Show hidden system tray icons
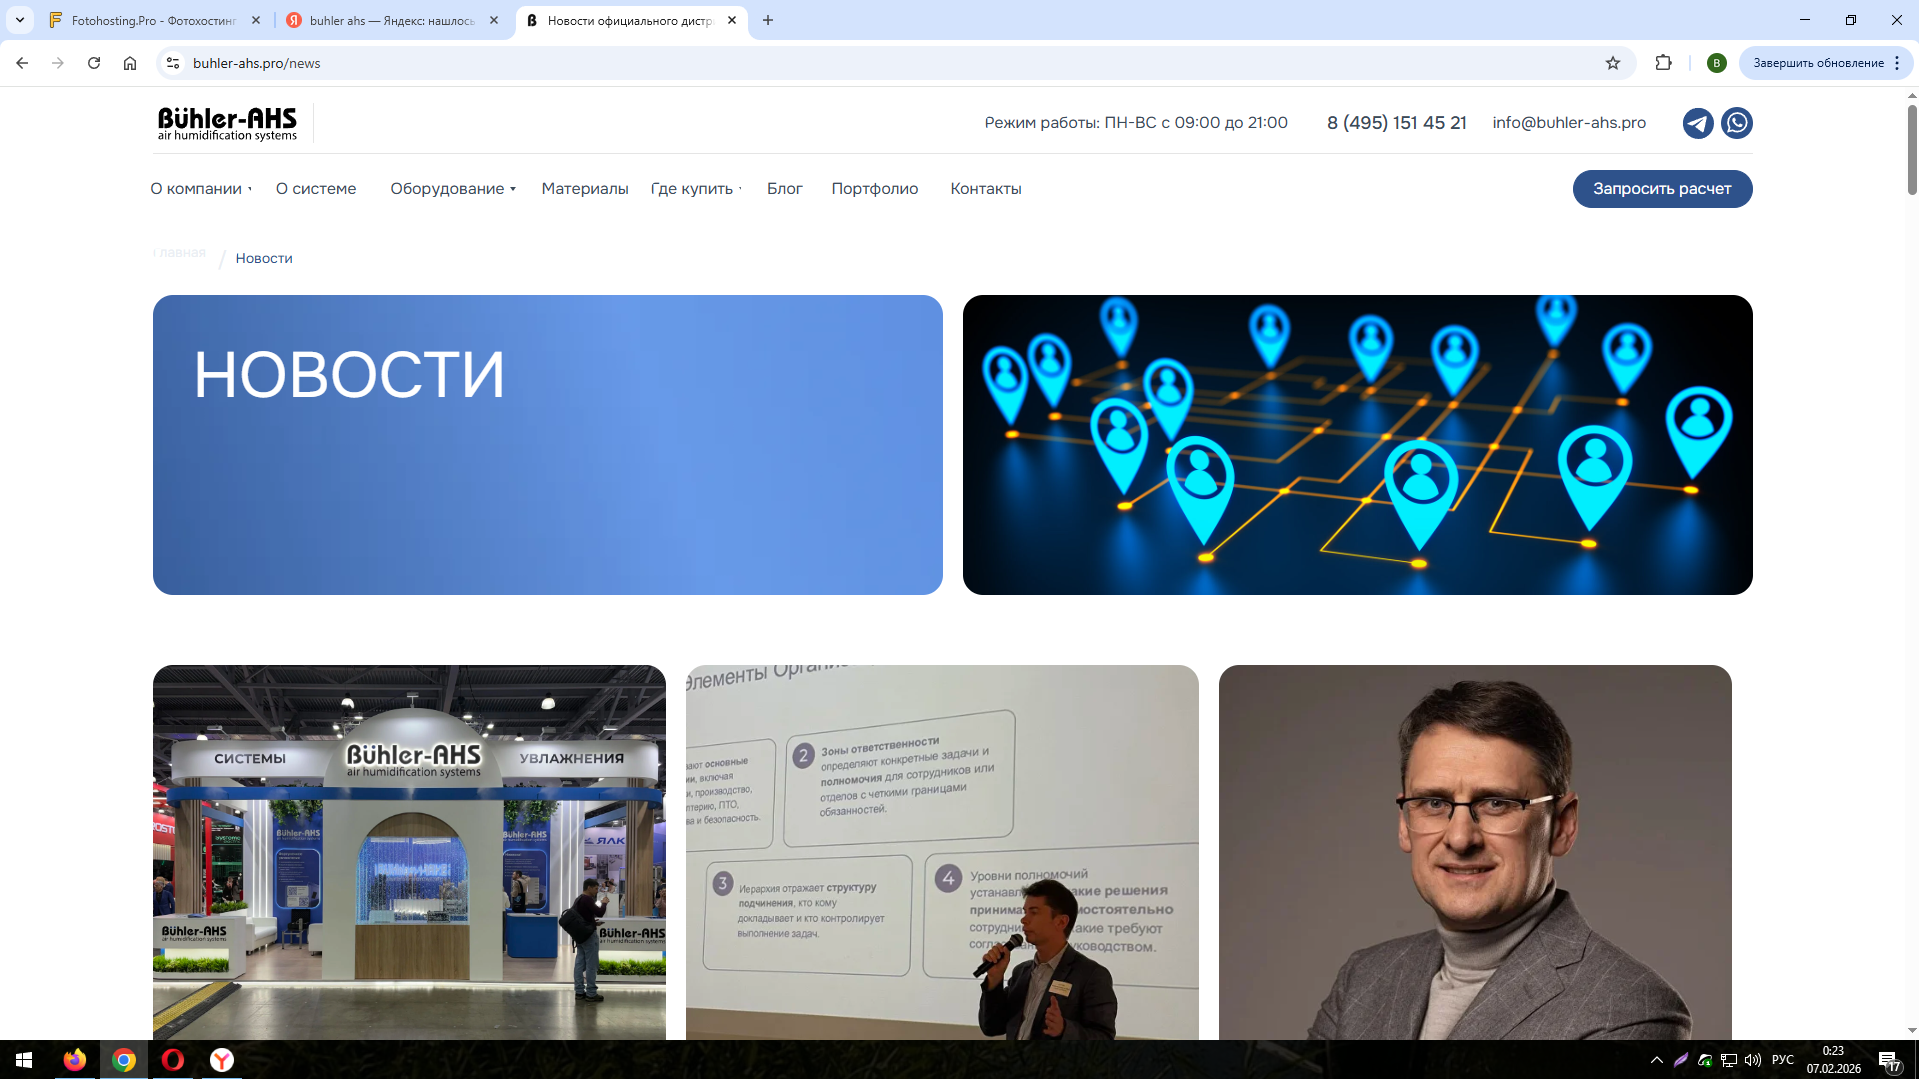This screenshot has width=1919, height=1079. [x=1657, y=1060]
